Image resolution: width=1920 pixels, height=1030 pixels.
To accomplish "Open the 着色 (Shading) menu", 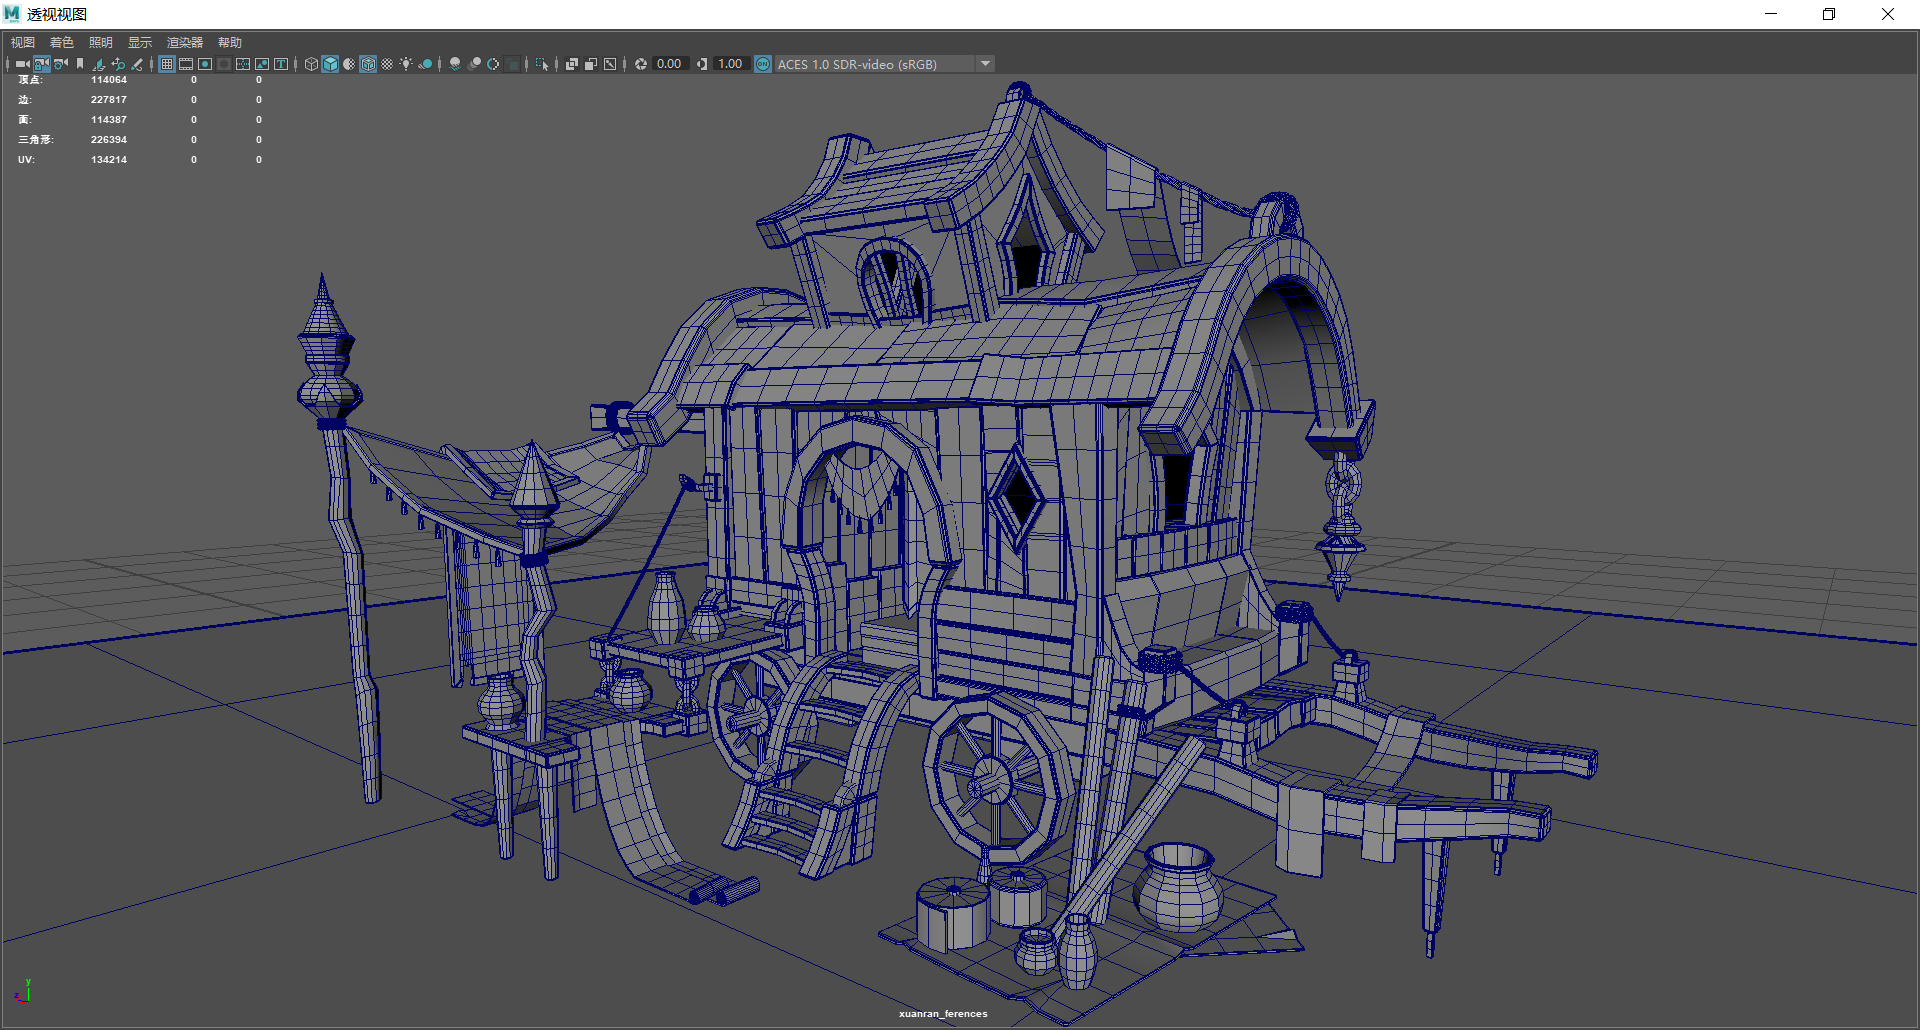I will coord(61,42).
